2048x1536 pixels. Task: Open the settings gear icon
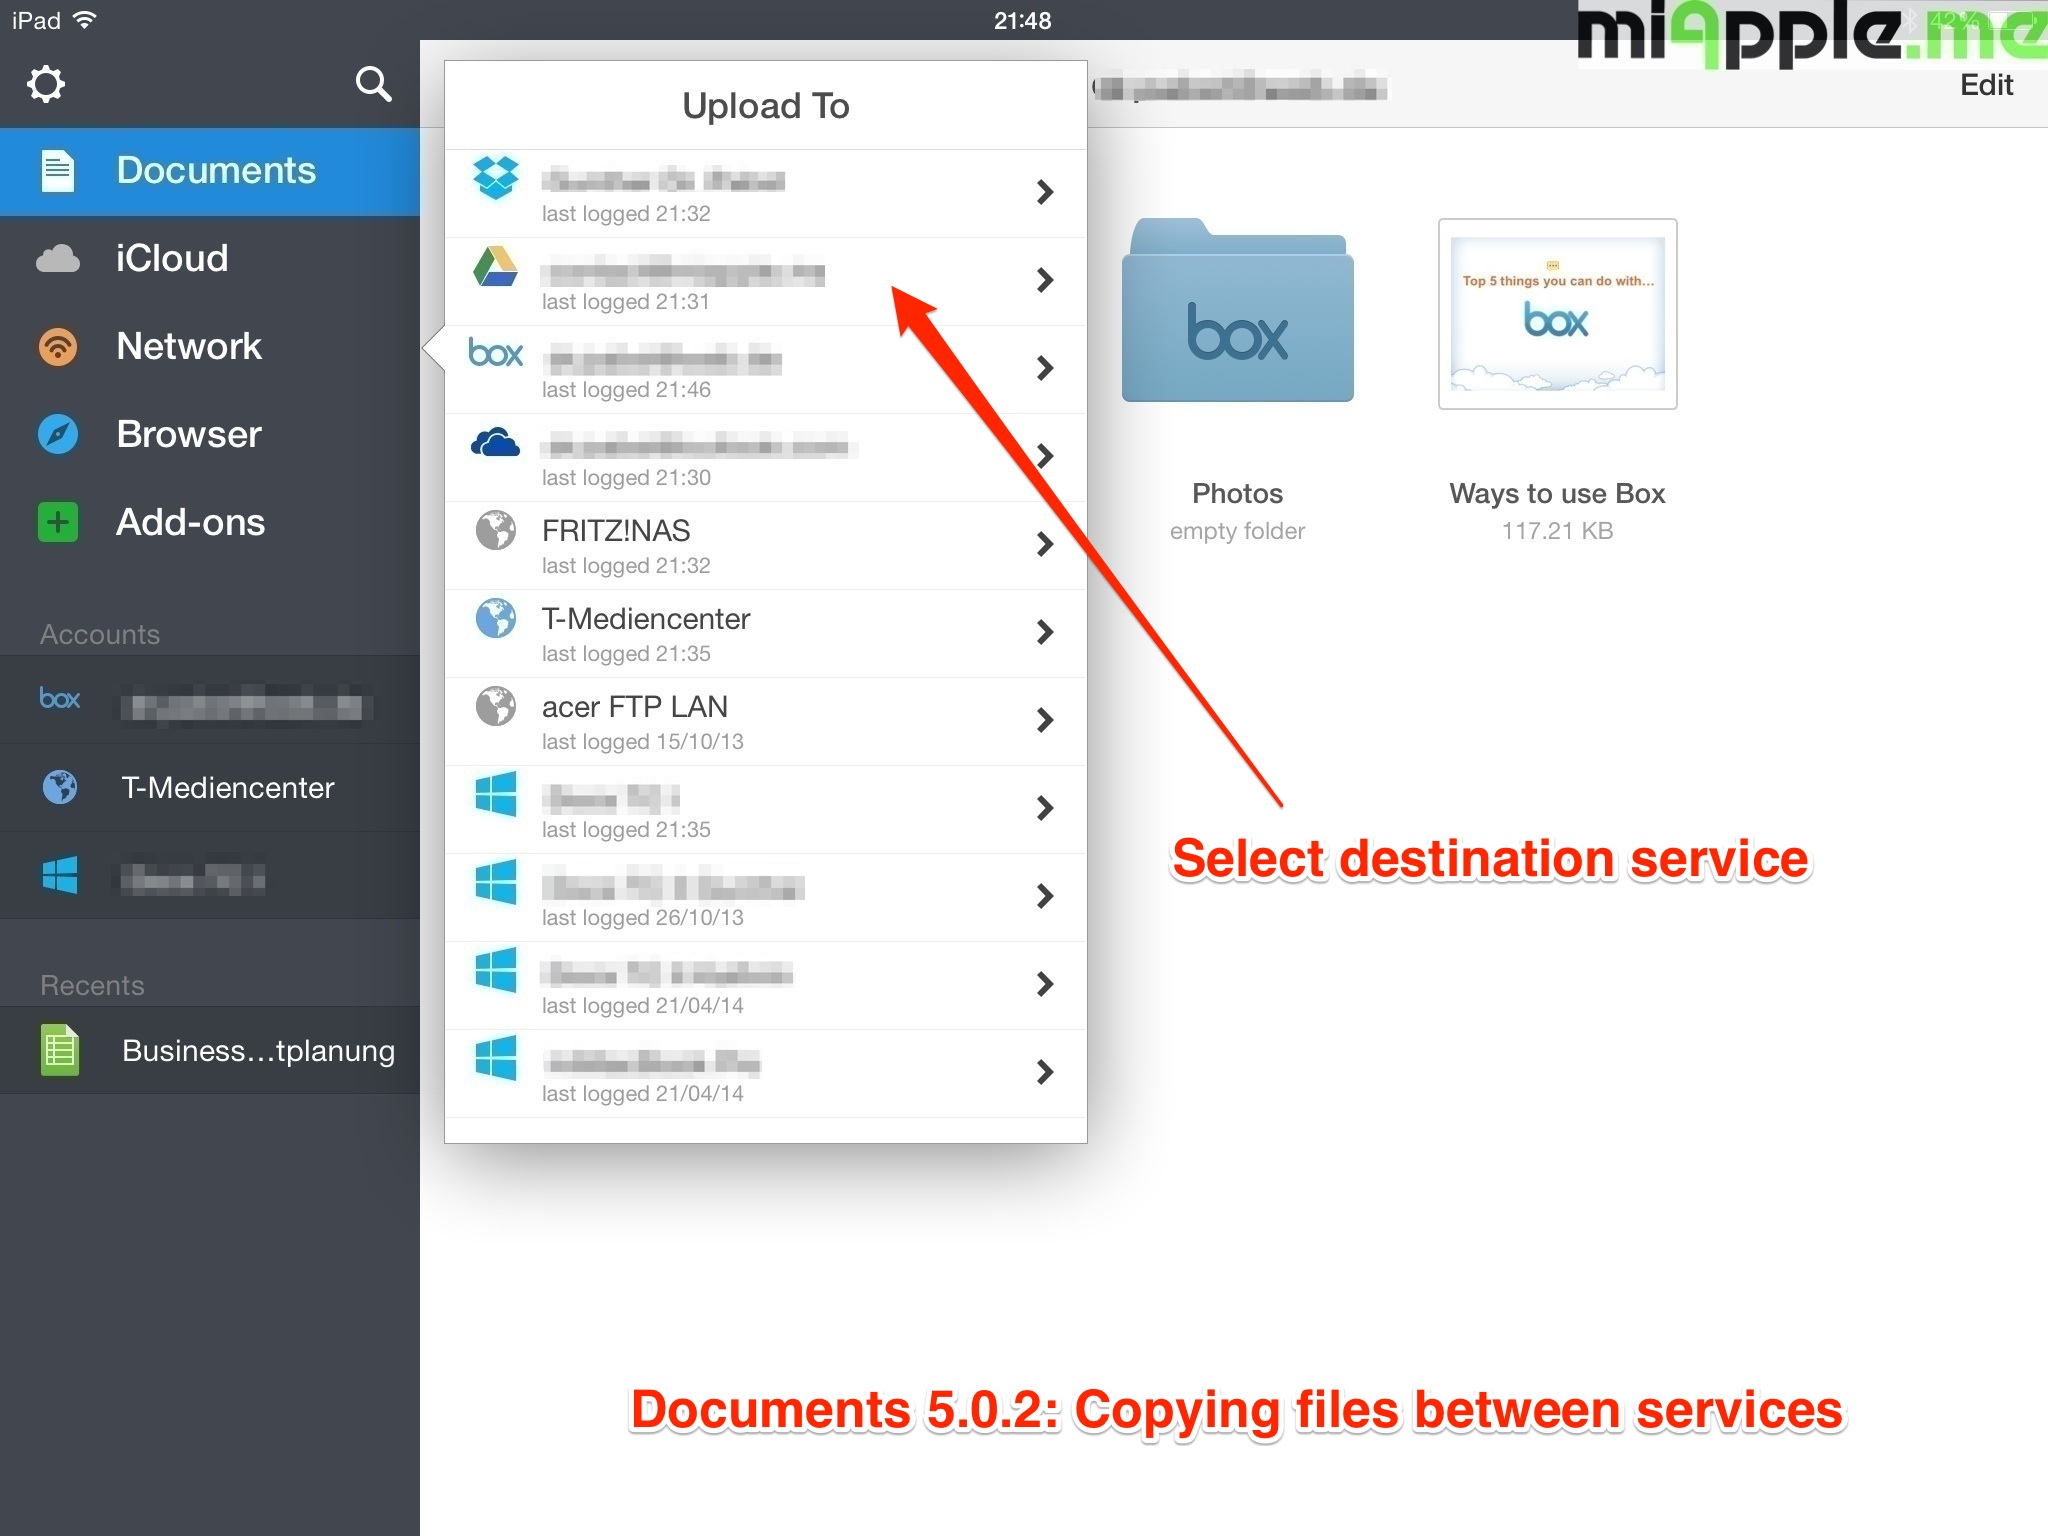pos(46,84)
